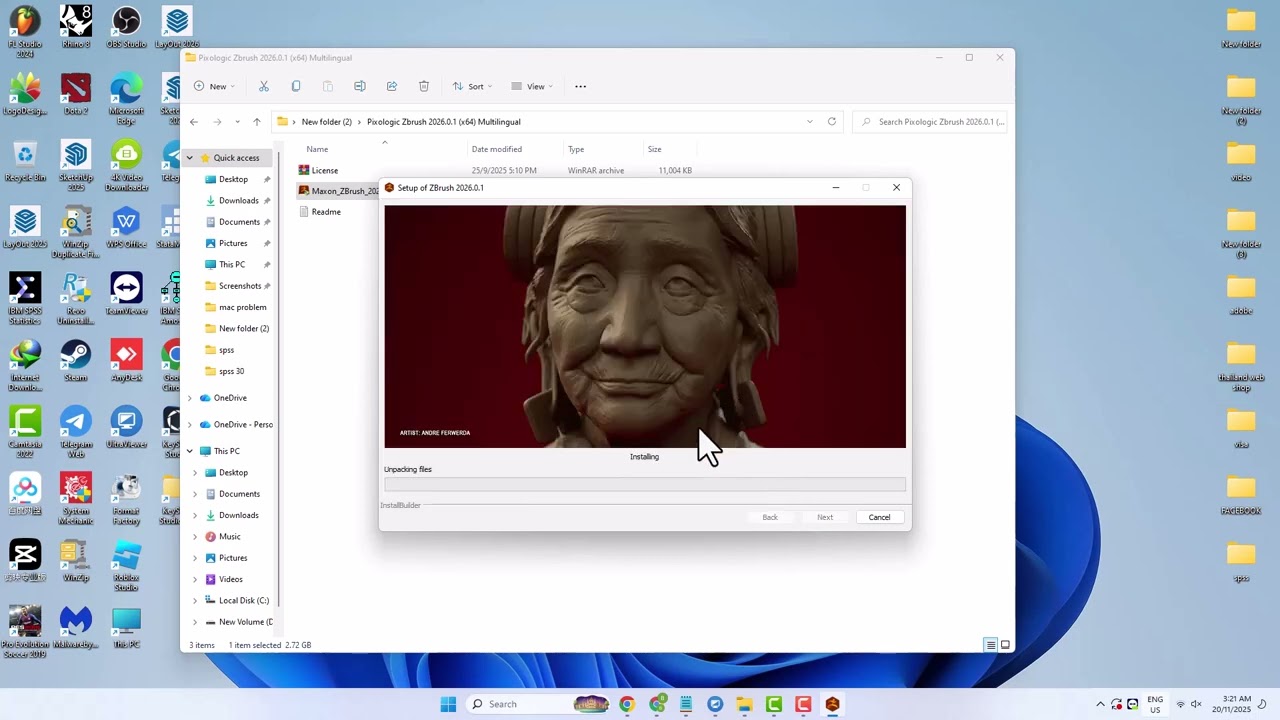Open the View dropdown in Explorer
1280x720 pixels.
pyautogui.click(x=532, y=86)
